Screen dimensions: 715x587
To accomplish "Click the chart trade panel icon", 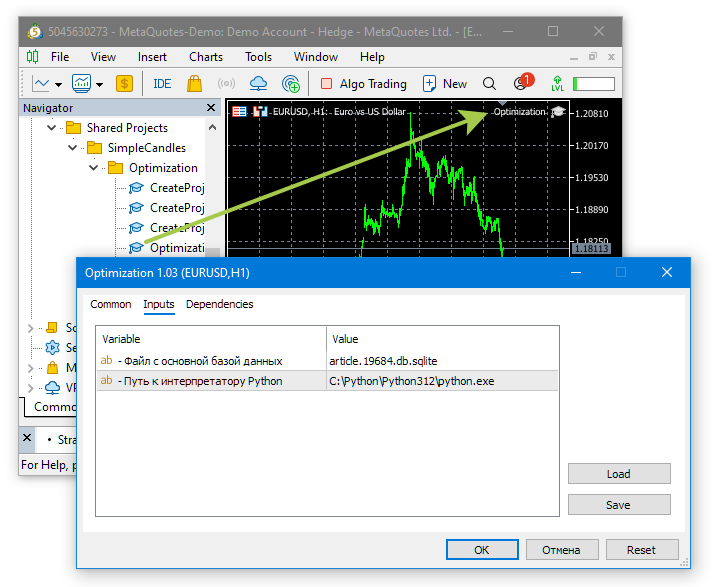I will point(239,112).
